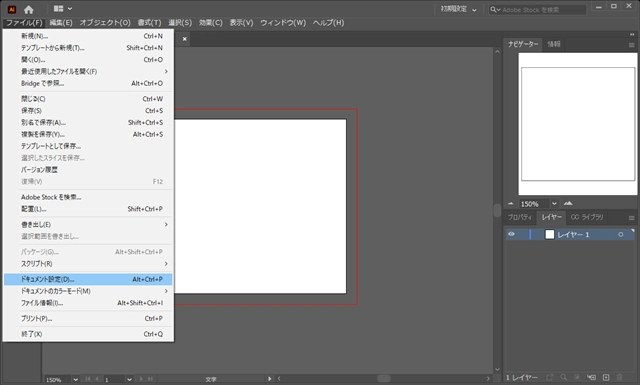Close the document tab with the x

(x=184, y=39)
